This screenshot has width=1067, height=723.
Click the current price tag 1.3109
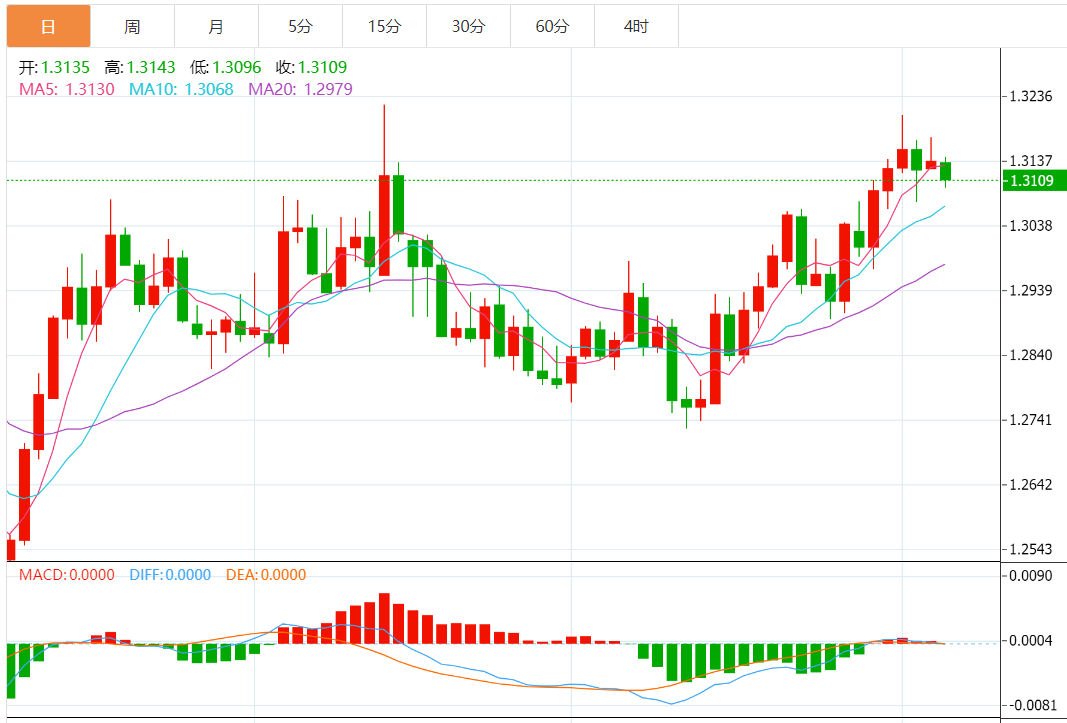pyautogui.click(x=1034, y=181)
